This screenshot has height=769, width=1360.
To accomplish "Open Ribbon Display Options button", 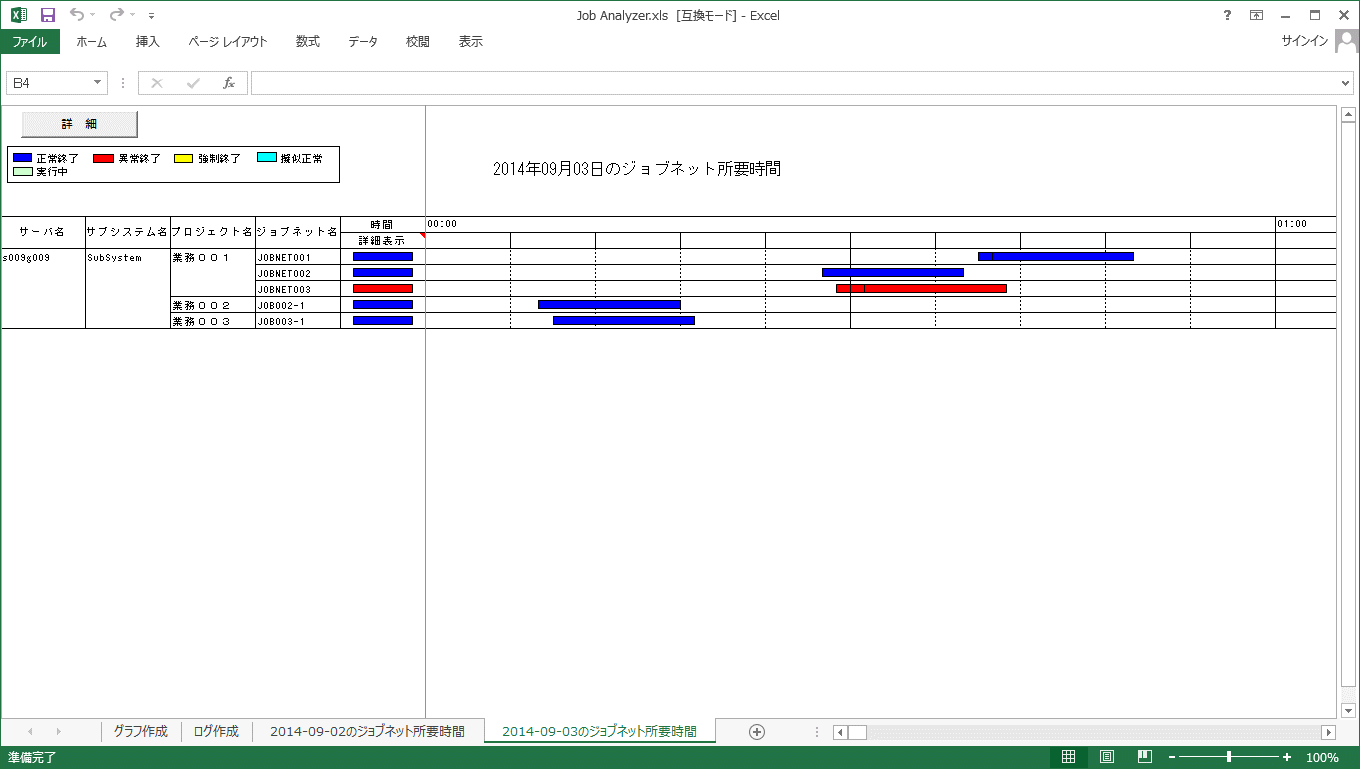I will [1256, 15].
